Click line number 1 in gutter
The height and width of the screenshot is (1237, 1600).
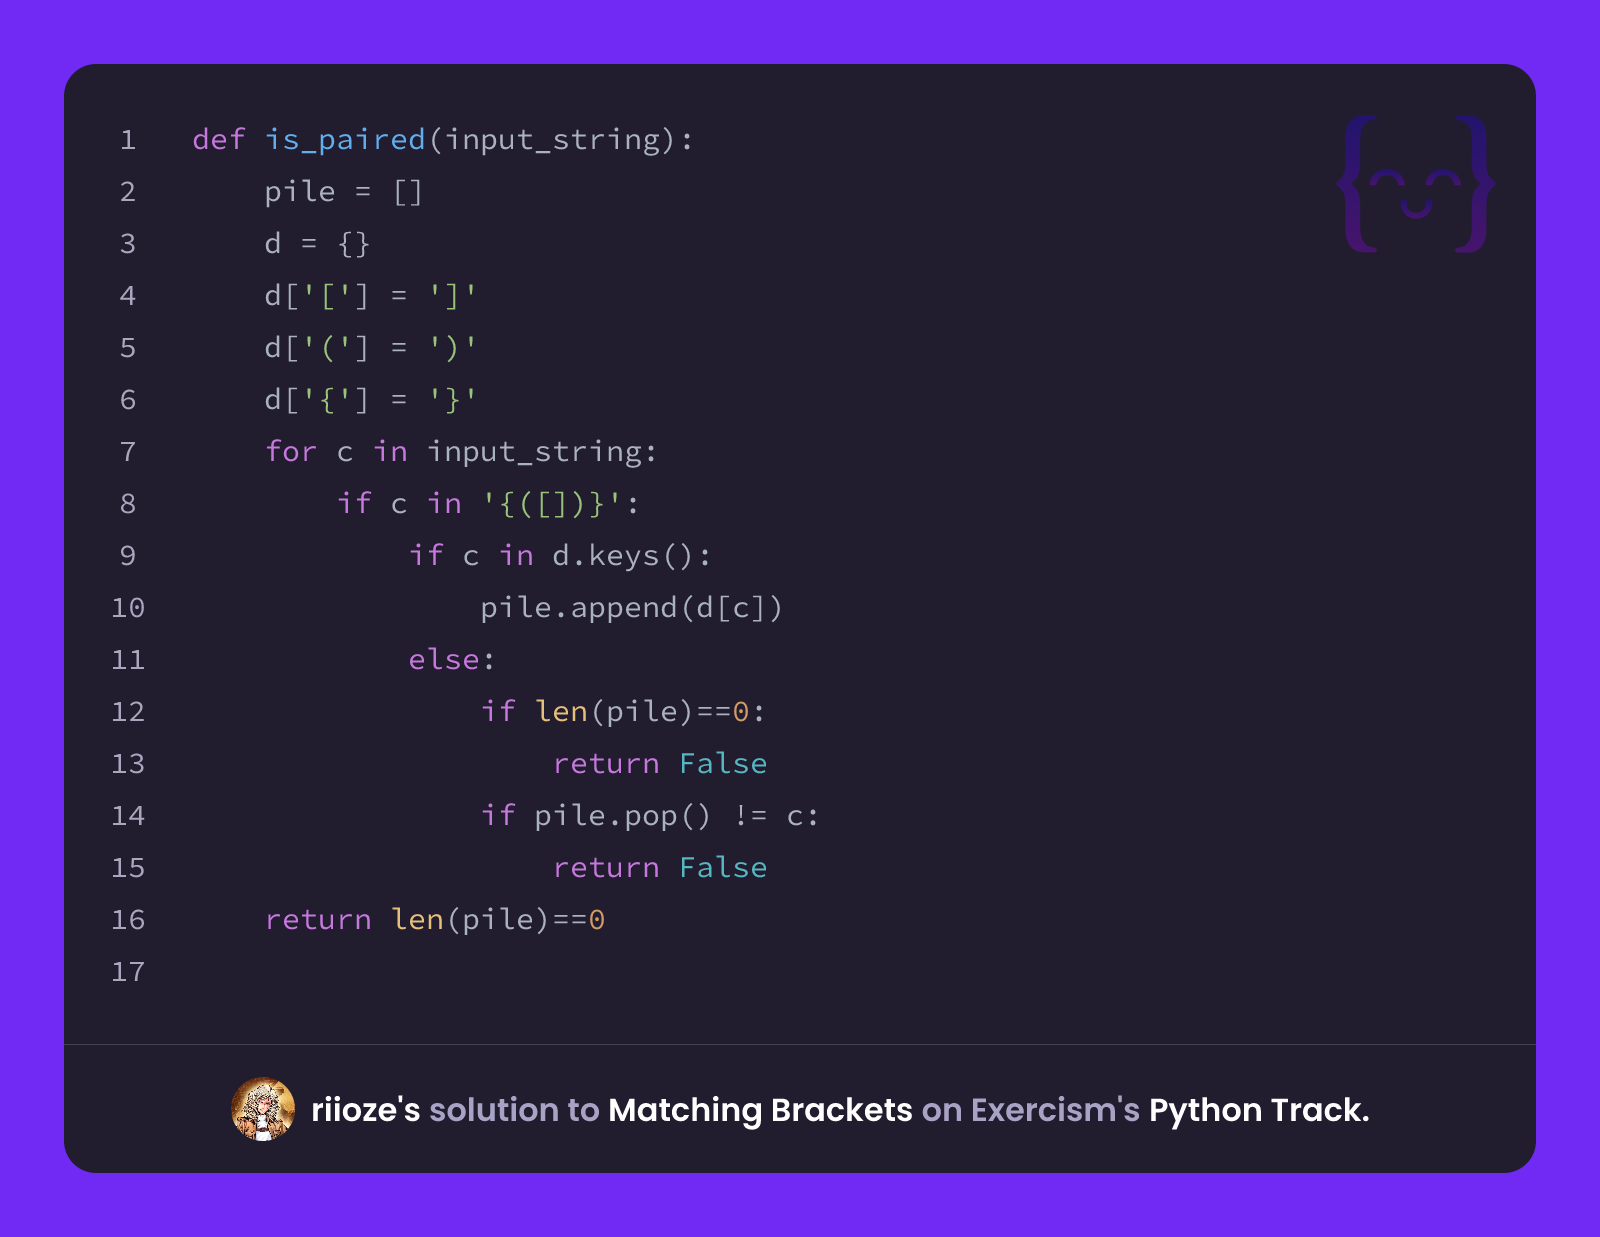128,140
